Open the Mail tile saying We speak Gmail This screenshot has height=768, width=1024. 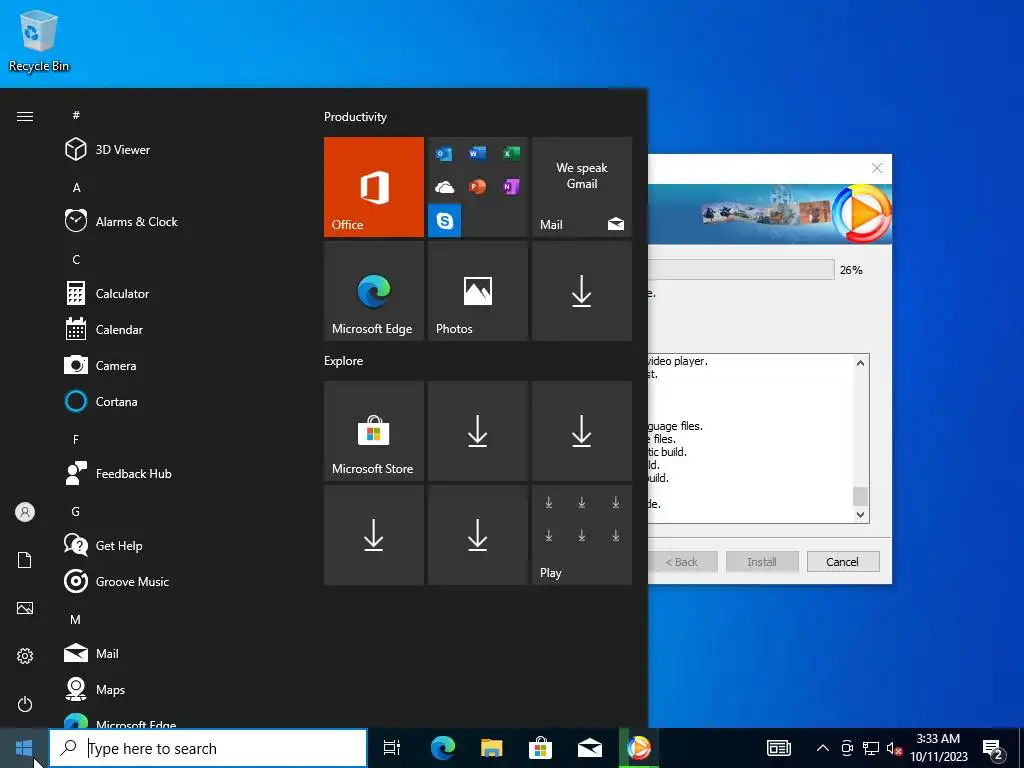tap(582, 187)
